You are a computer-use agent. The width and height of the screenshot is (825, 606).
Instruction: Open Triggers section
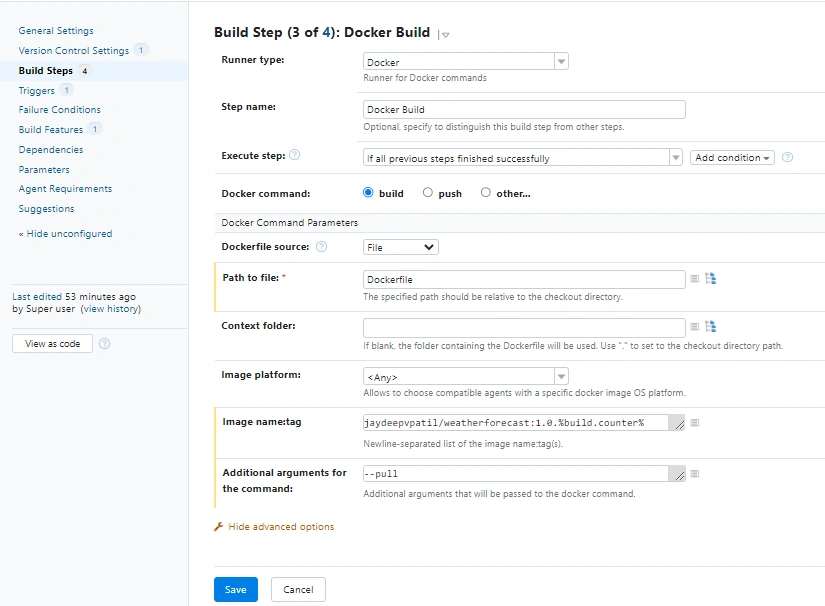36,90
